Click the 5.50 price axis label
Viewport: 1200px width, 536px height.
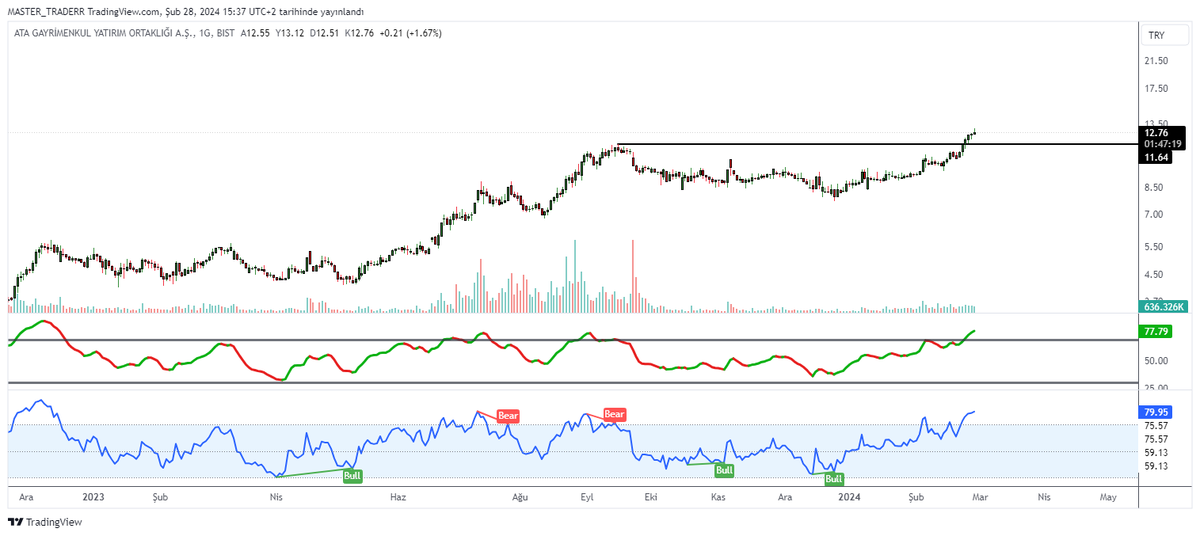coord(1156,247)
